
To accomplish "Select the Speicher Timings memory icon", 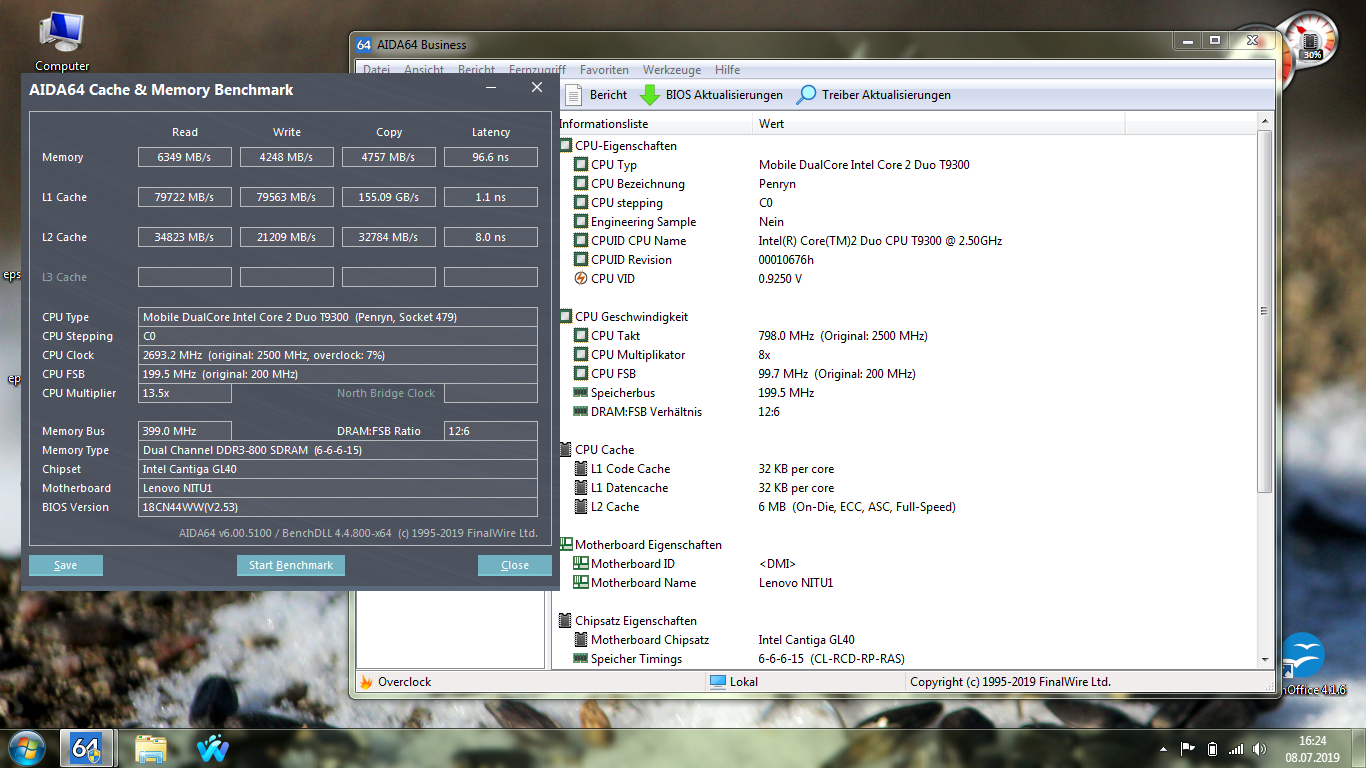I will pyautogui.click(x=581, y=659).
